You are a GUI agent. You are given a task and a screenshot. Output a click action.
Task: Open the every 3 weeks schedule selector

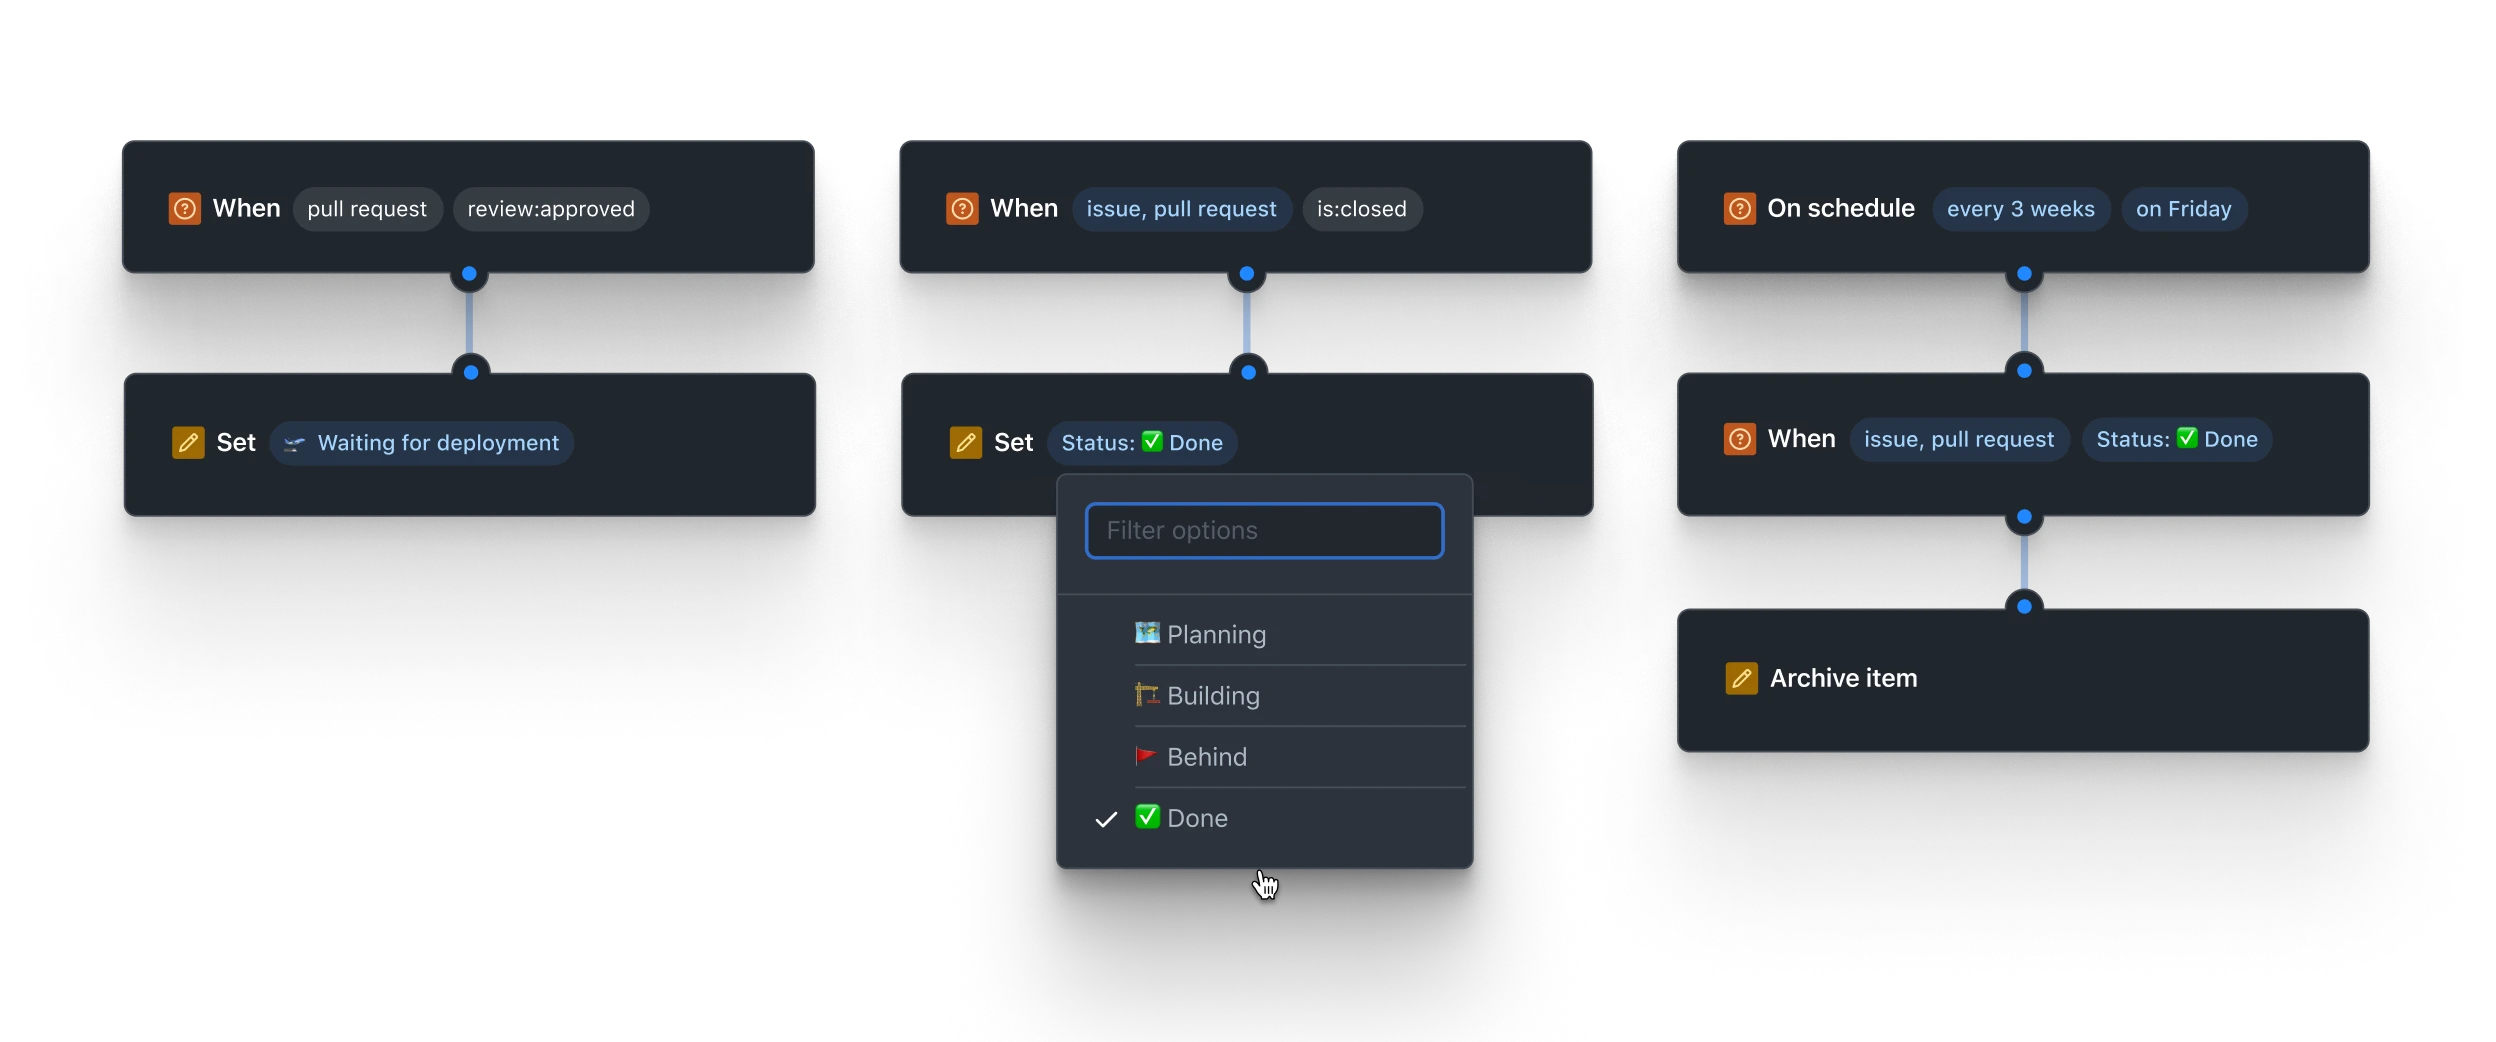(x=2021, y=208)
